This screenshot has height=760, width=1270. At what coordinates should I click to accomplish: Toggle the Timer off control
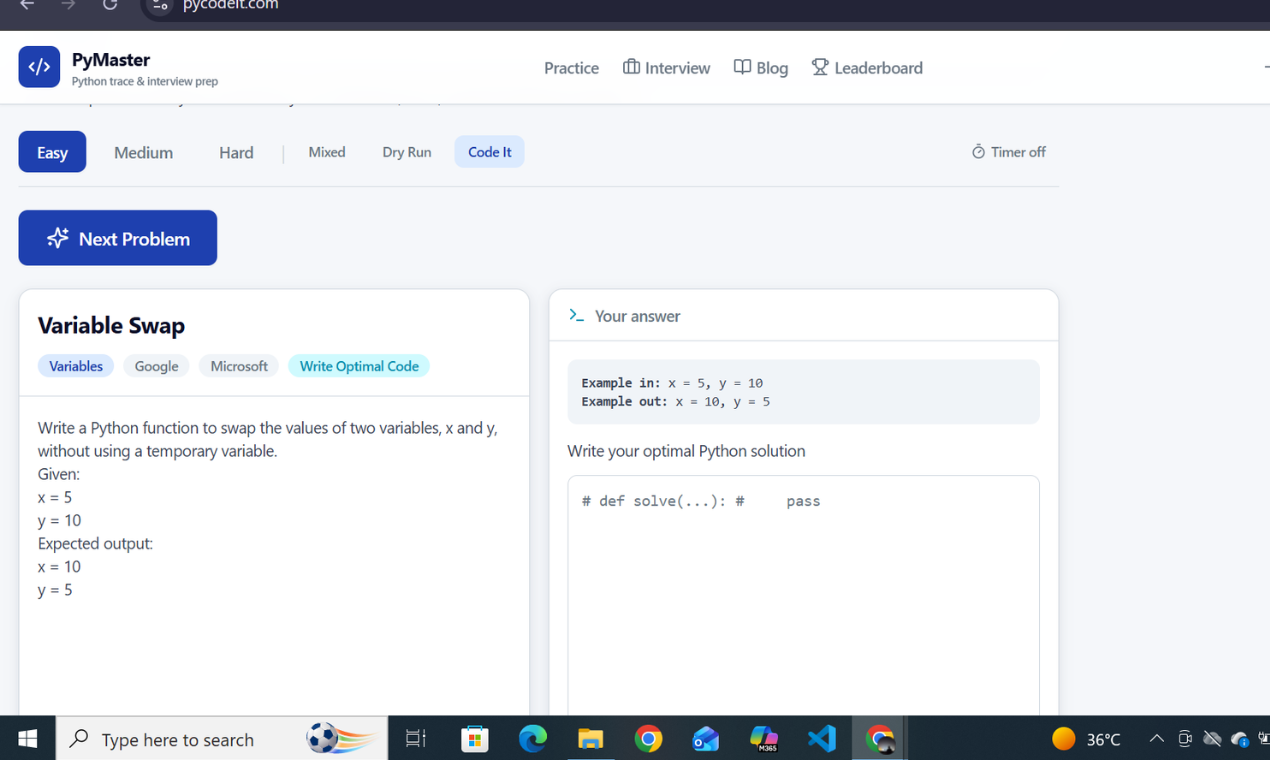point(1008,152)
